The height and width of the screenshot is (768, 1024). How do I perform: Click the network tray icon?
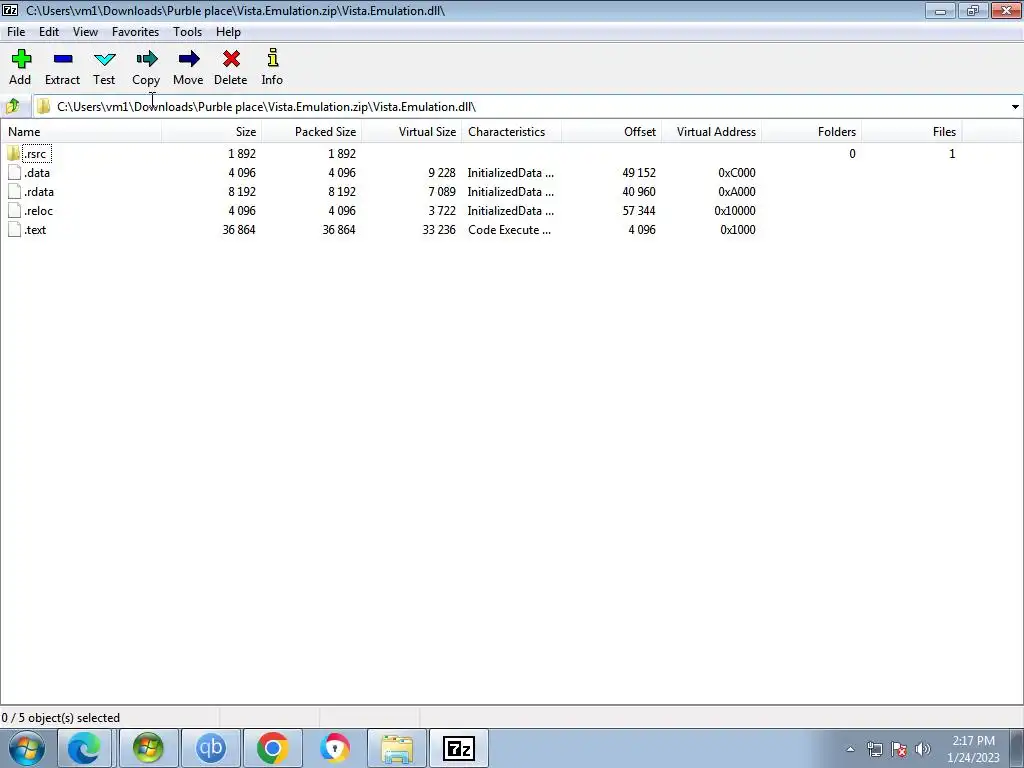(x=874, y=749)
